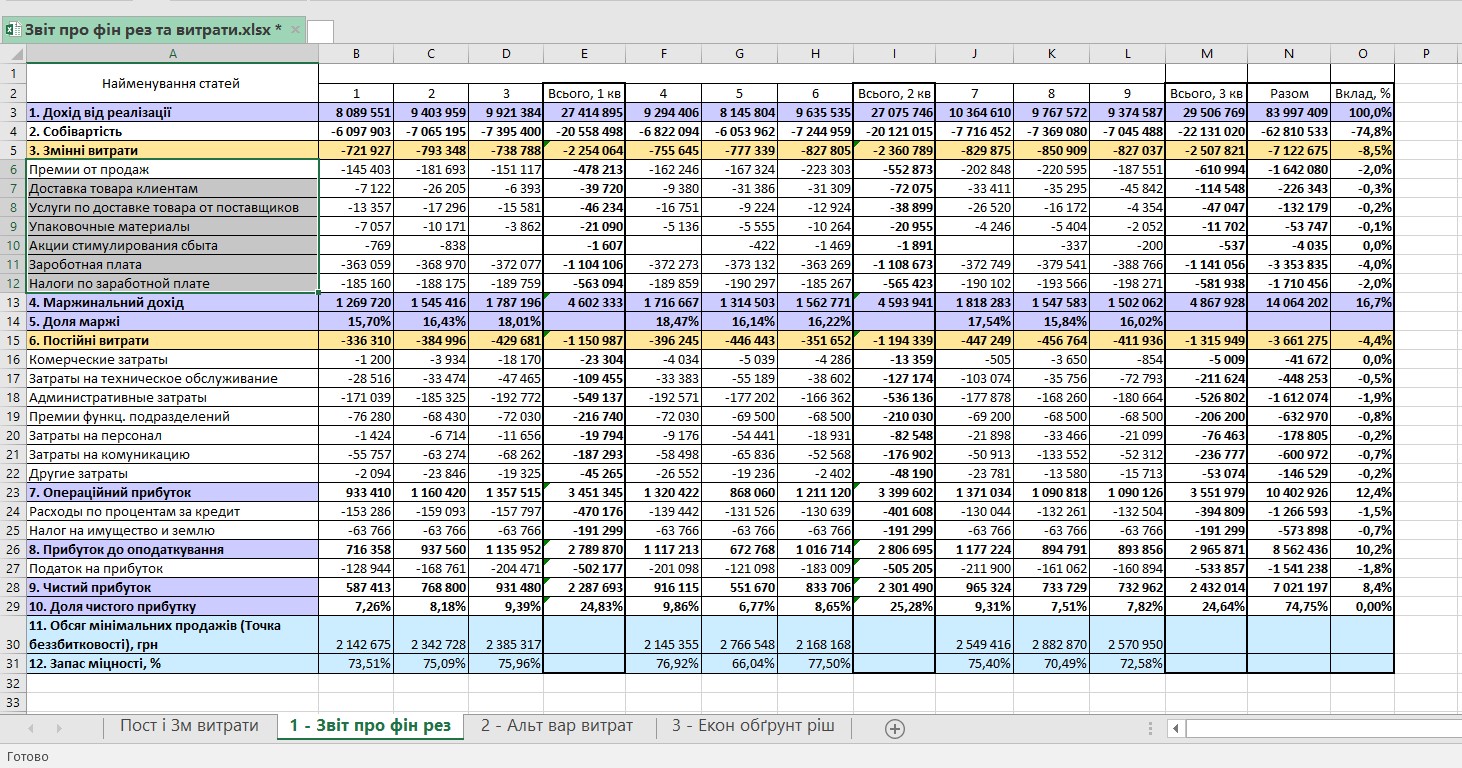The height and width of the screenshot is (768, 1462).
Task: Select the total value 83 997 409
Action: click(1289, 112)
